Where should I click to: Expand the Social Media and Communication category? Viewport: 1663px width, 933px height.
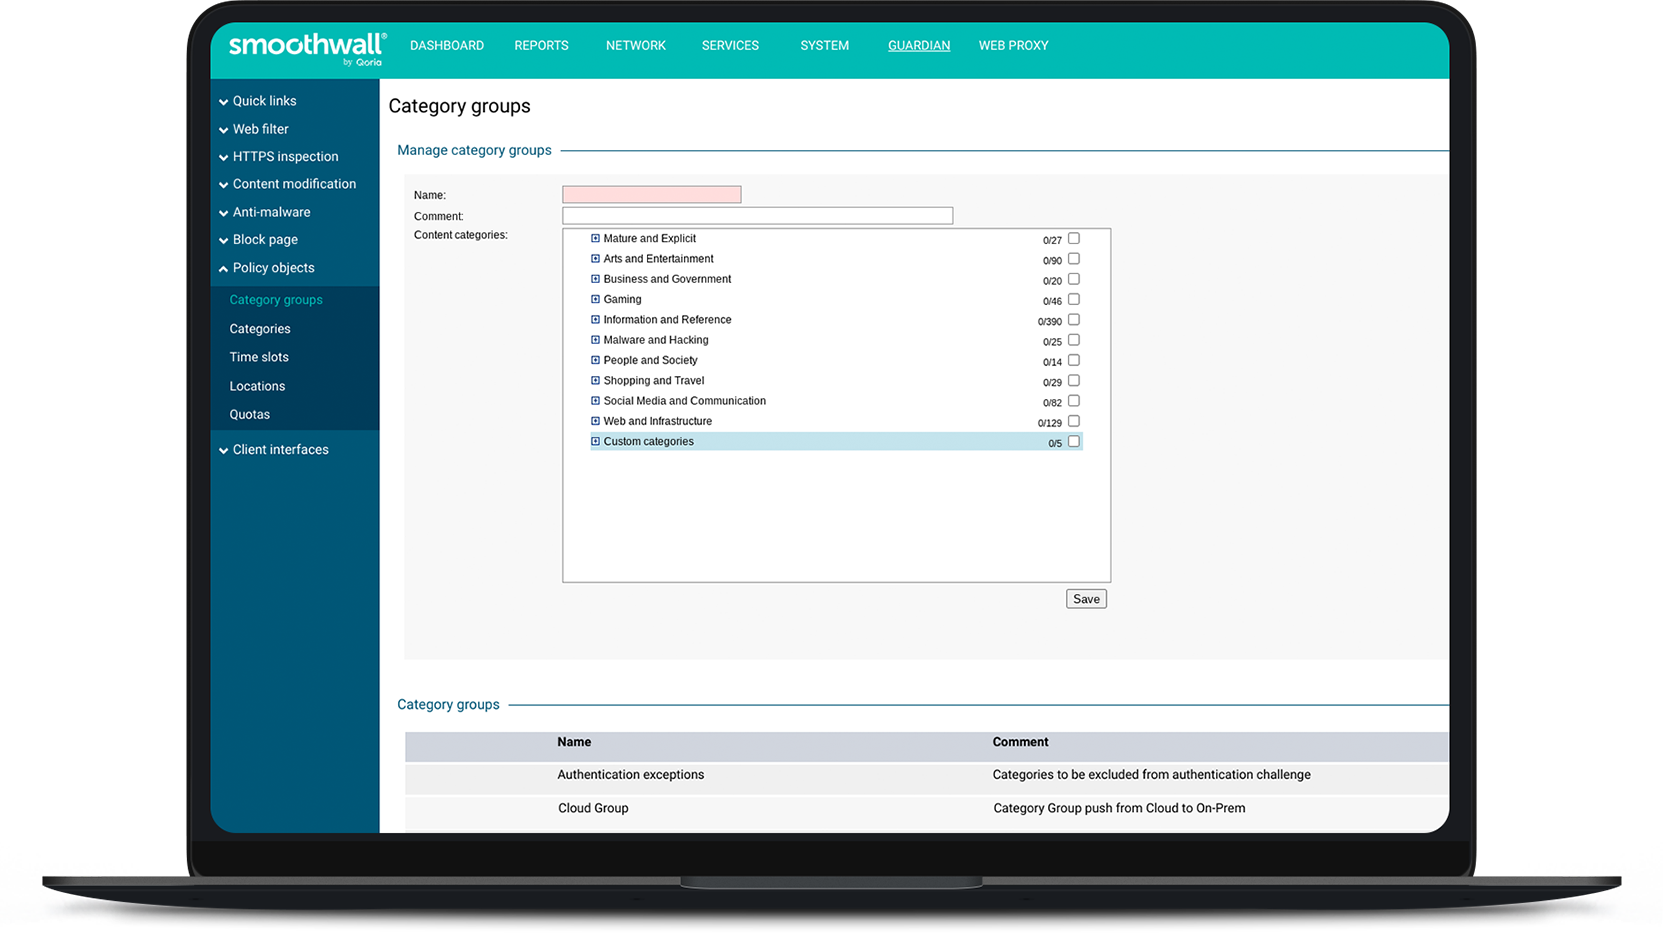coord(594,400)
